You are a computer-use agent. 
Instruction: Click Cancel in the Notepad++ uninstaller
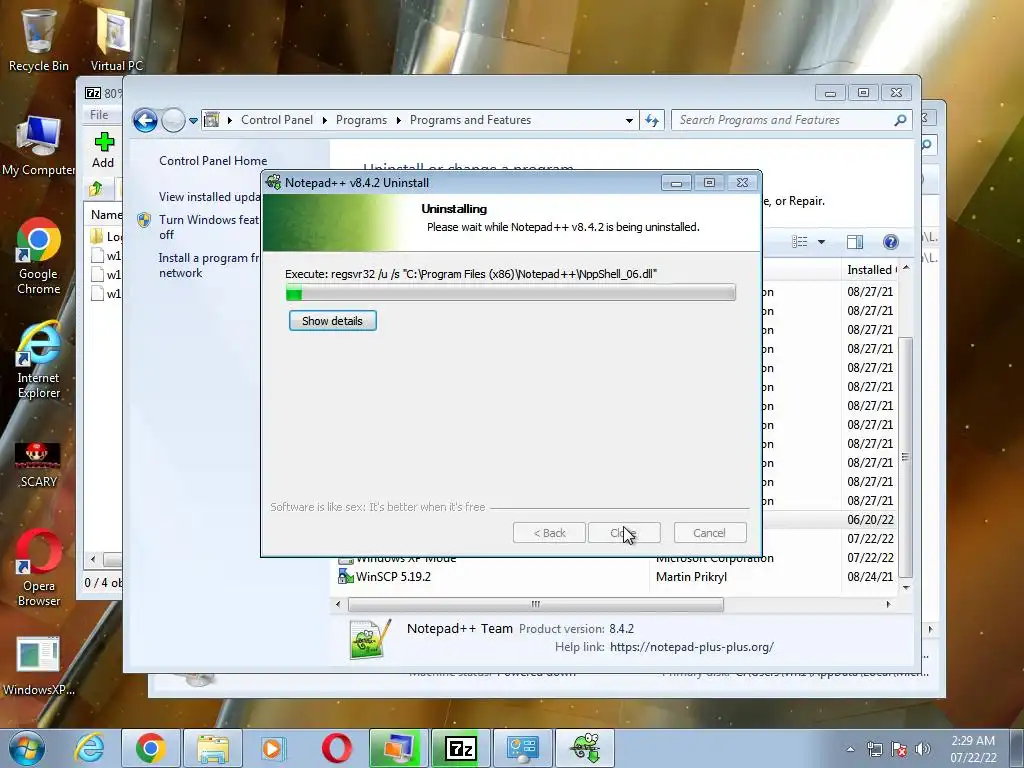709,533
